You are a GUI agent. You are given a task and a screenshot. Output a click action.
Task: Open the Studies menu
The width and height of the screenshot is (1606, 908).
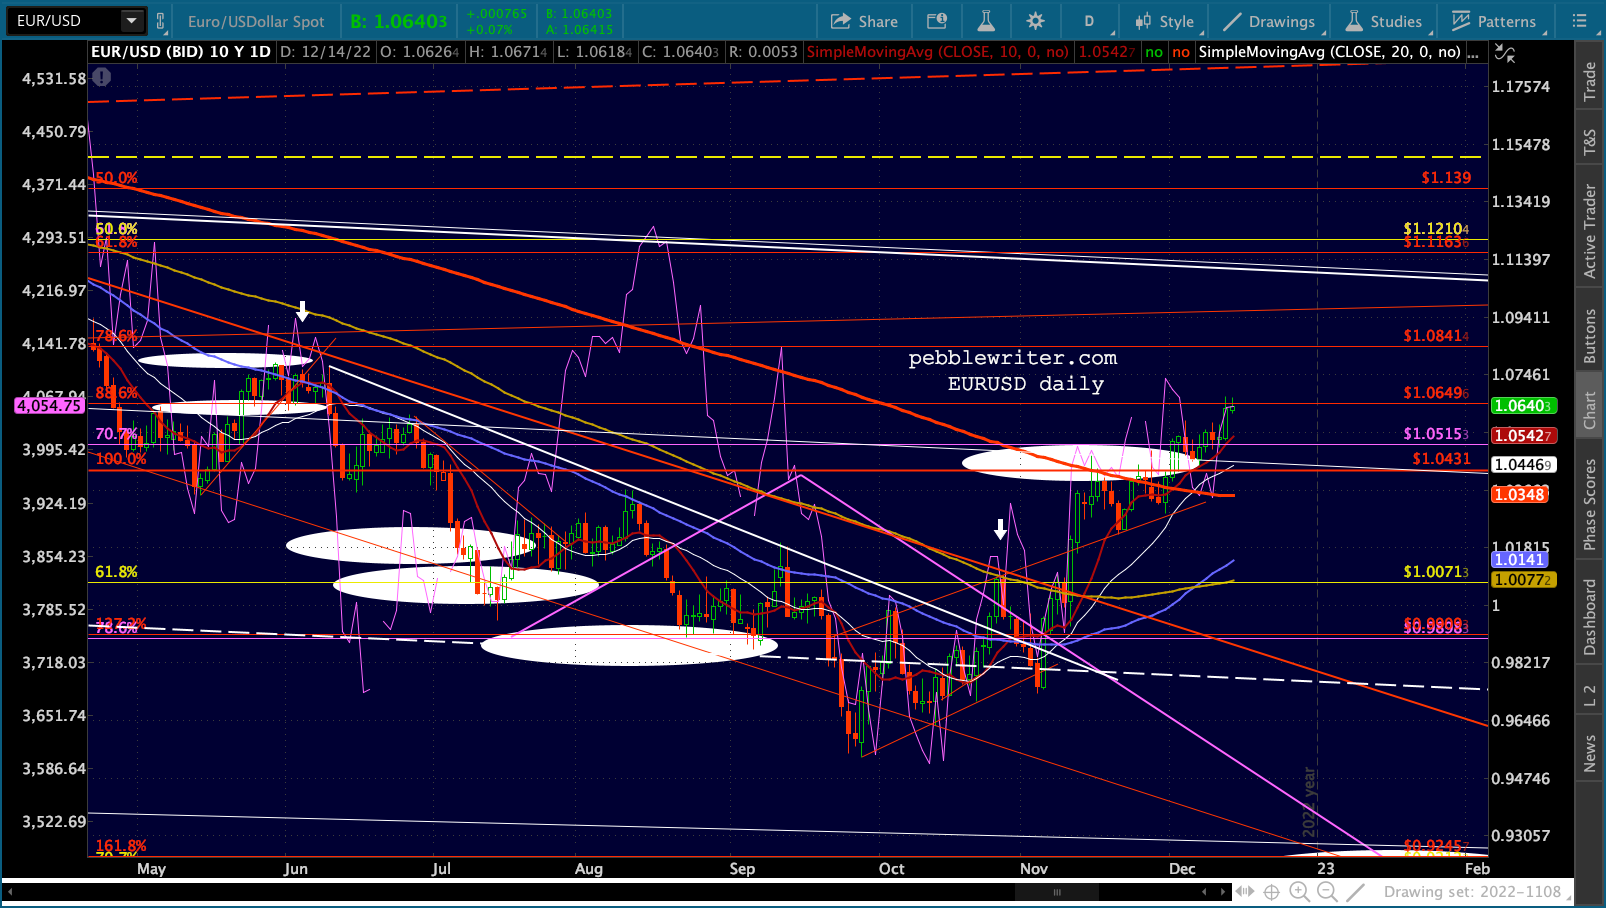click(1384, 21)
